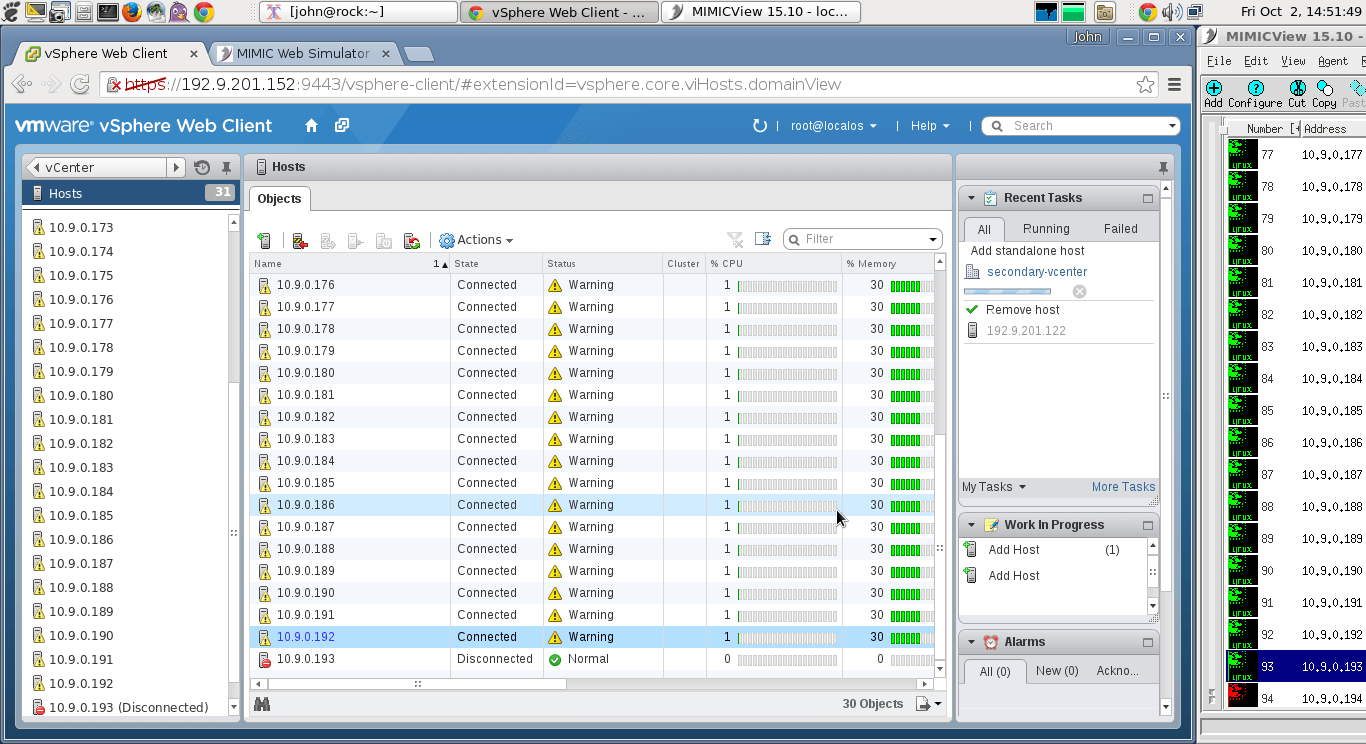Switch to Failed tasks tab
Viewport: 1366px width, 744px height.
pos(1121,229)
